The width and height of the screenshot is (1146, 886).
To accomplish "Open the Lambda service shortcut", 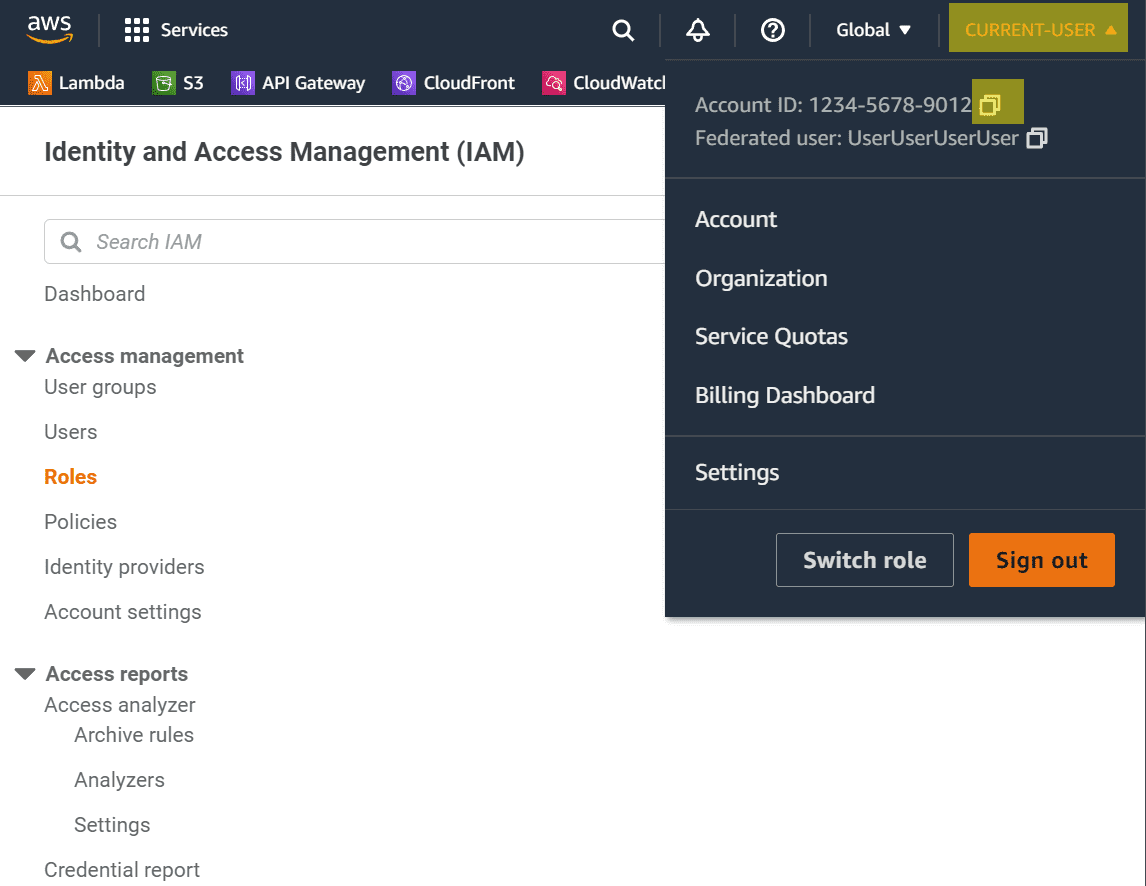I will click(x=77, y=83).
